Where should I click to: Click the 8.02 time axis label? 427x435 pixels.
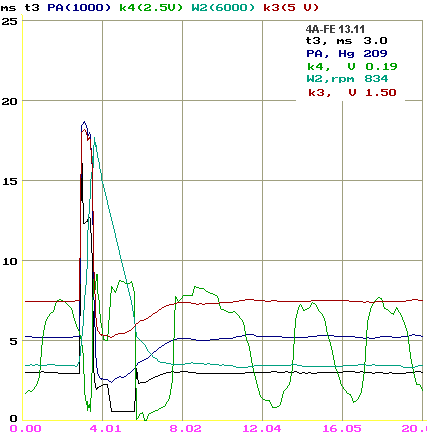point(185,428)
